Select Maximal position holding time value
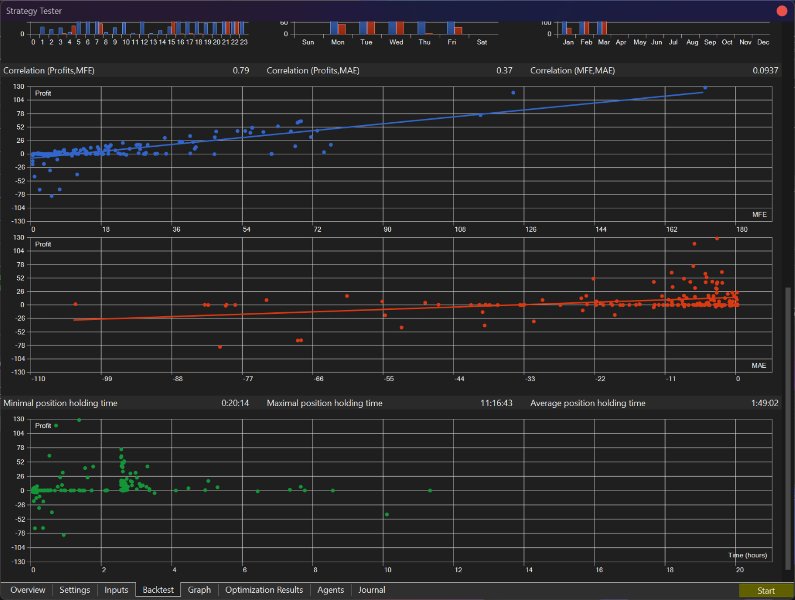795x600 pixels. coord(496,403)
